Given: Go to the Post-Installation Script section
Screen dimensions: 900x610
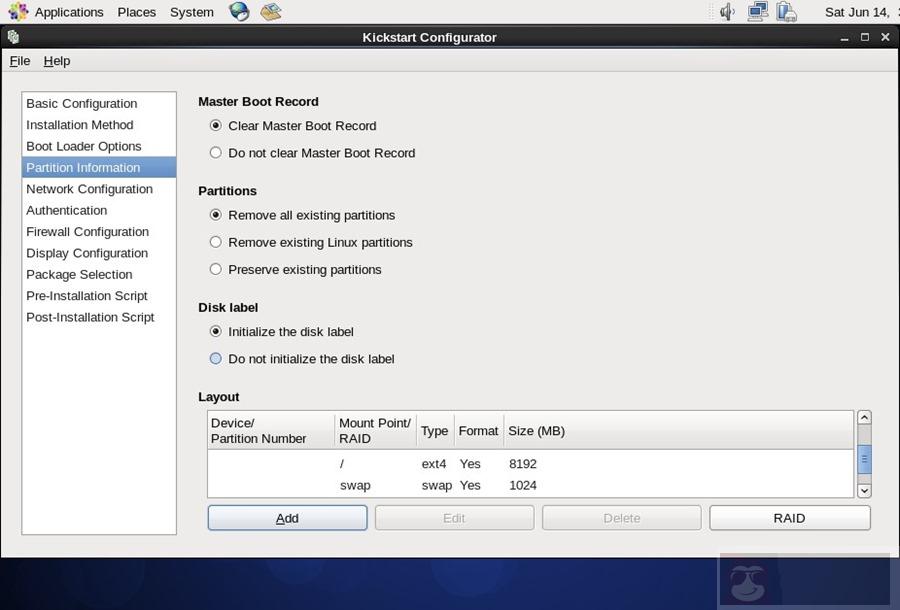Looking at the screenshot, I should click(x=90, y=317).
